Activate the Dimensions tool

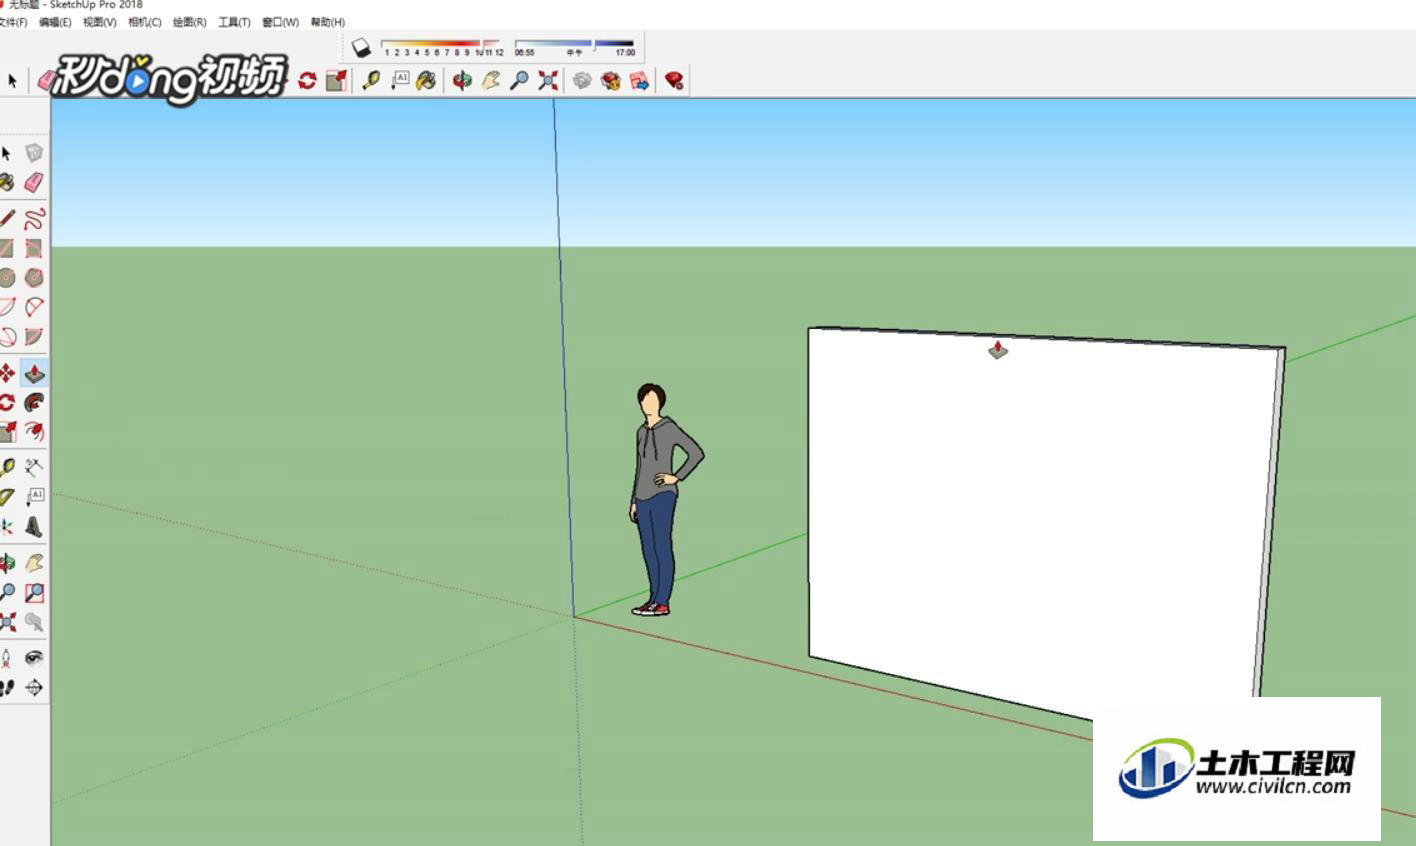(x=34, y=467)
